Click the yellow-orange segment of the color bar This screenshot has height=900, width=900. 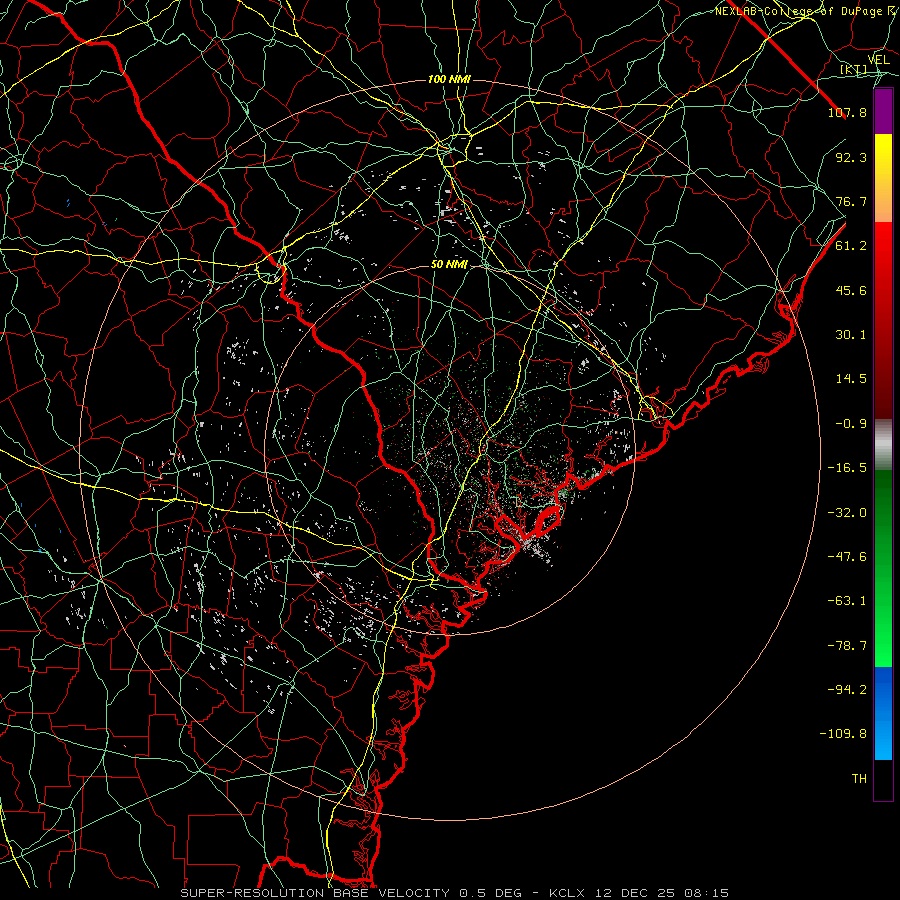883,178
